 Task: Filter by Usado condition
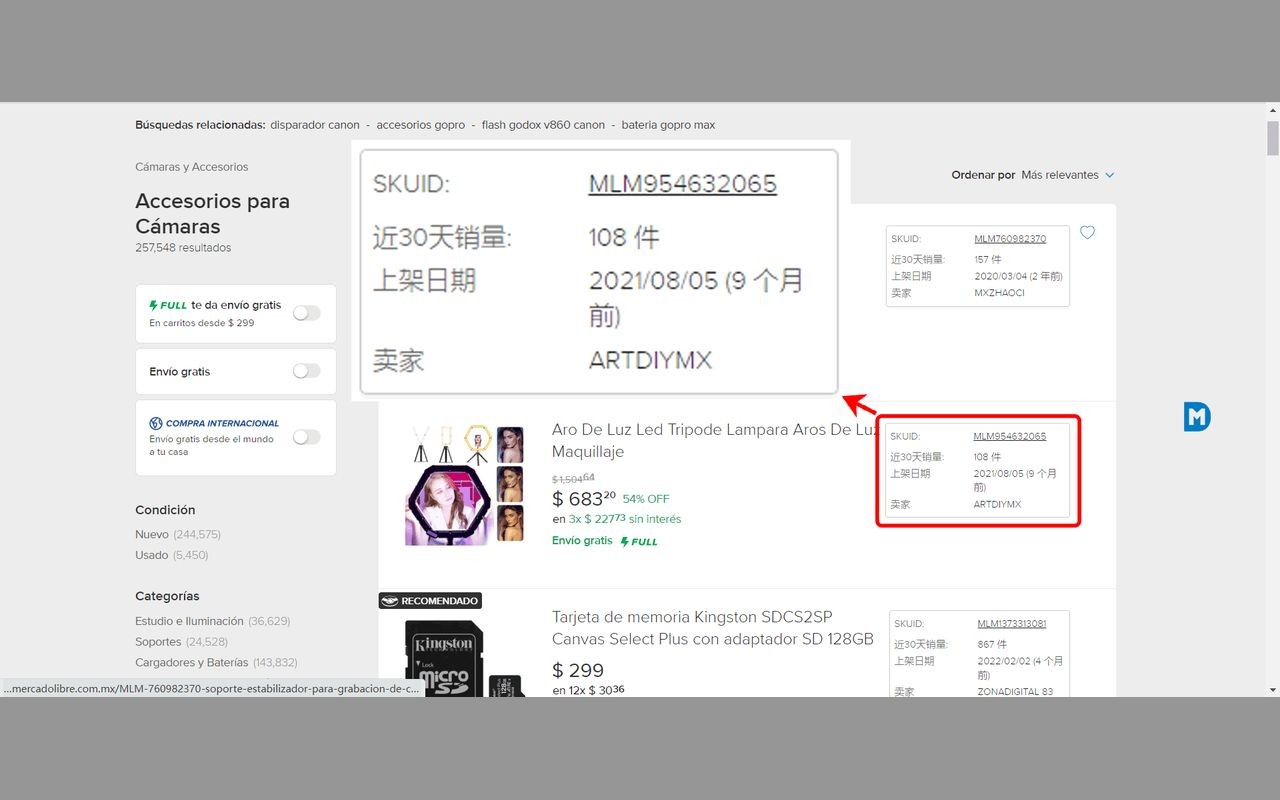(152, 555)
